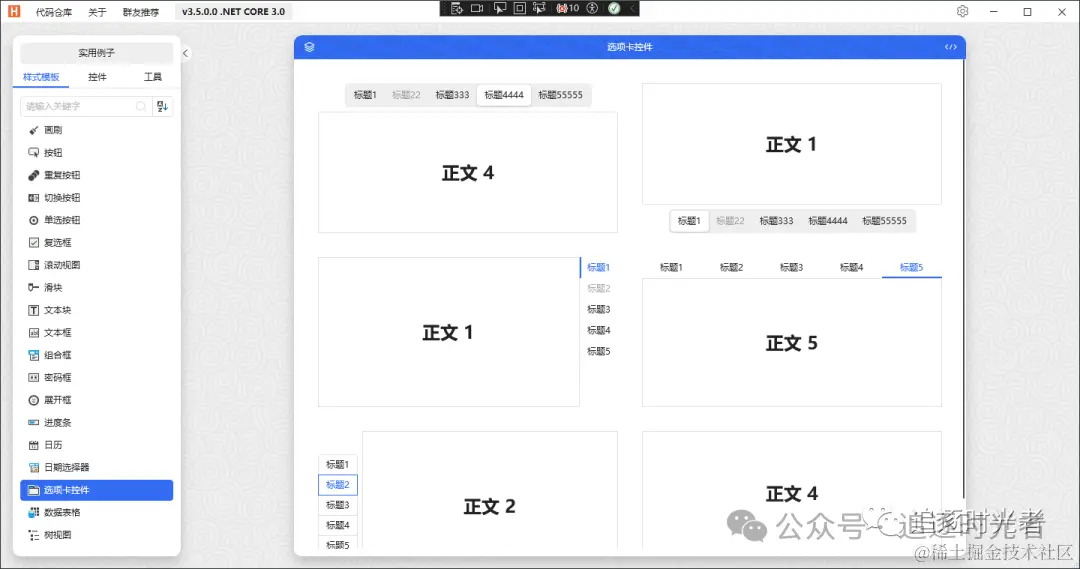Open the 树视图 tree view sample
Image resolution: width=1080 pixels, height=569 pixels.
pyautogui.click(x=96, y=535)
